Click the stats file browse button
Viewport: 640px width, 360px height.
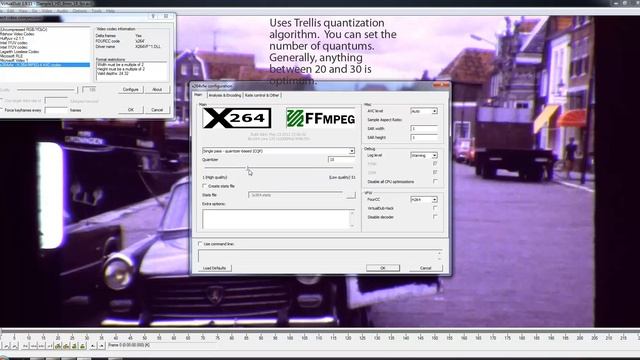(351, 195)
